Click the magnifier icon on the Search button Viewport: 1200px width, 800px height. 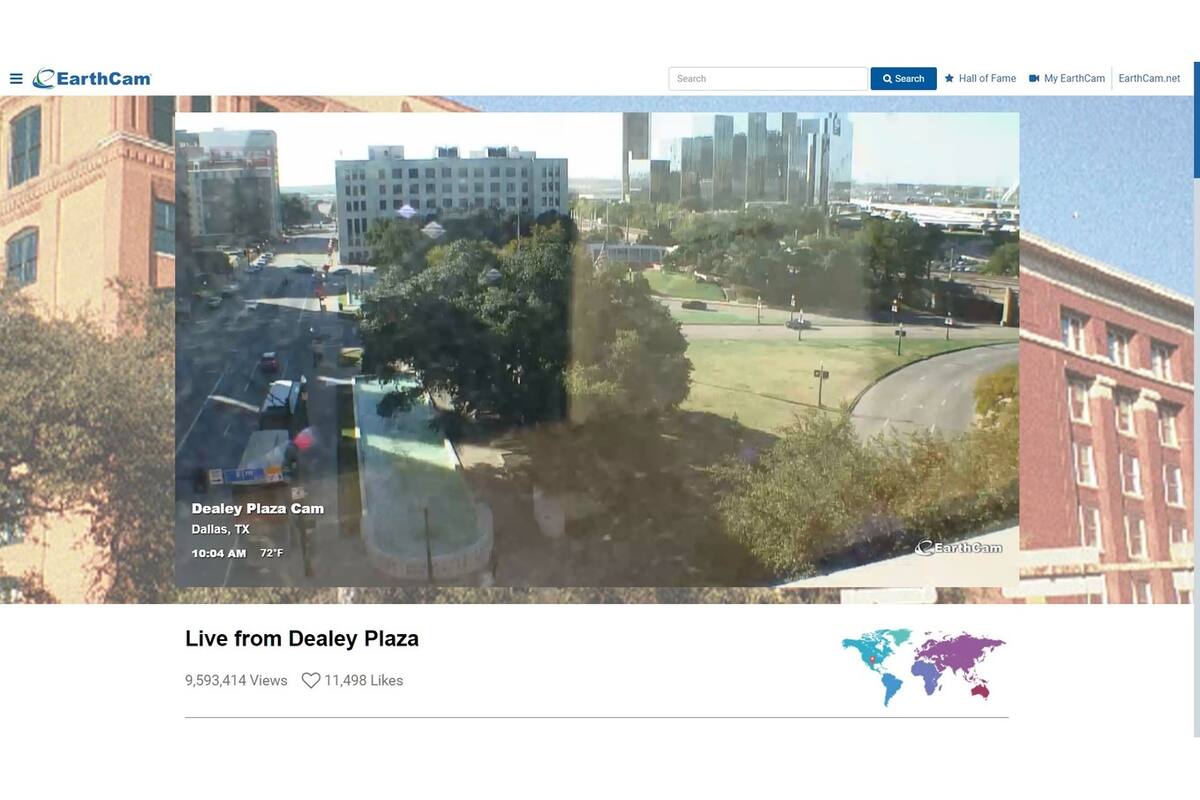click(x=888, y=78)
